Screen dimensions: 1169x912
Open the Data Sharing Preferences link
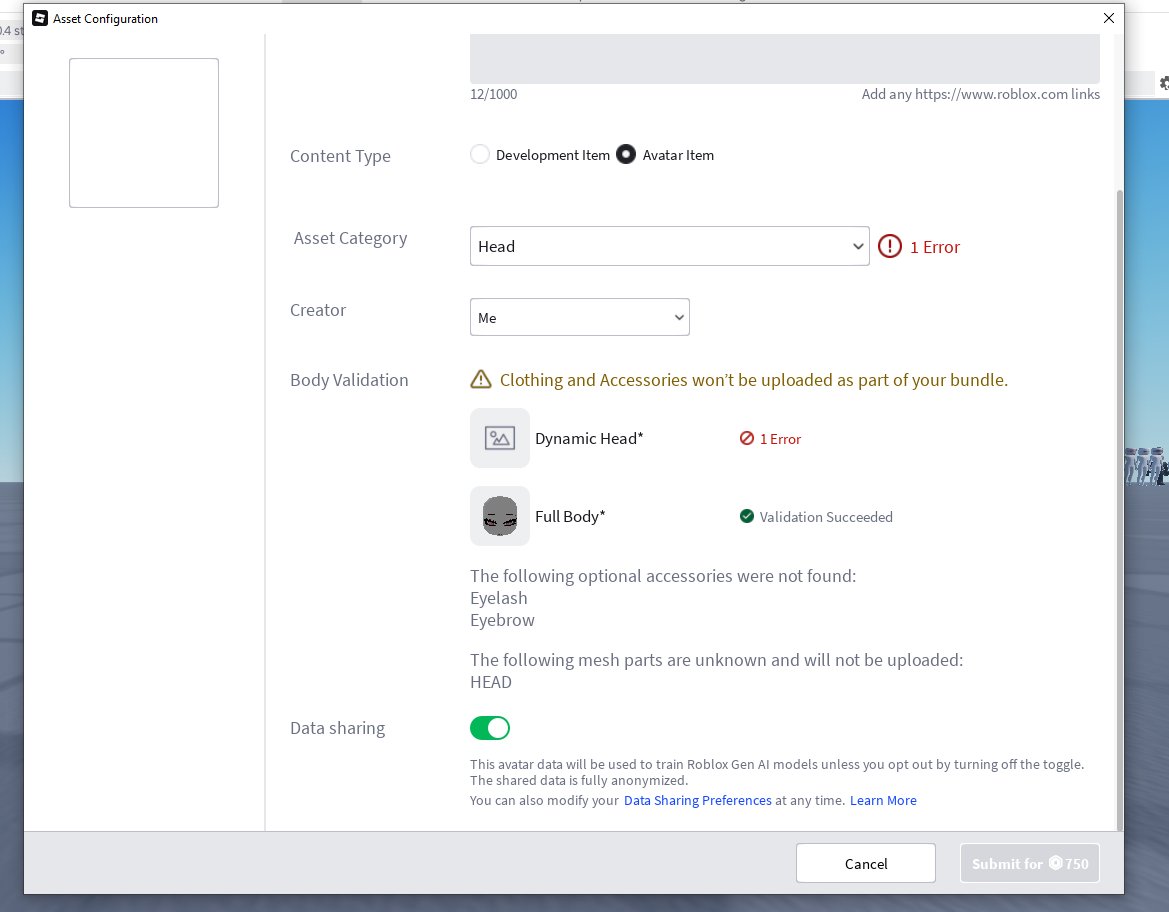click(698, 800)
